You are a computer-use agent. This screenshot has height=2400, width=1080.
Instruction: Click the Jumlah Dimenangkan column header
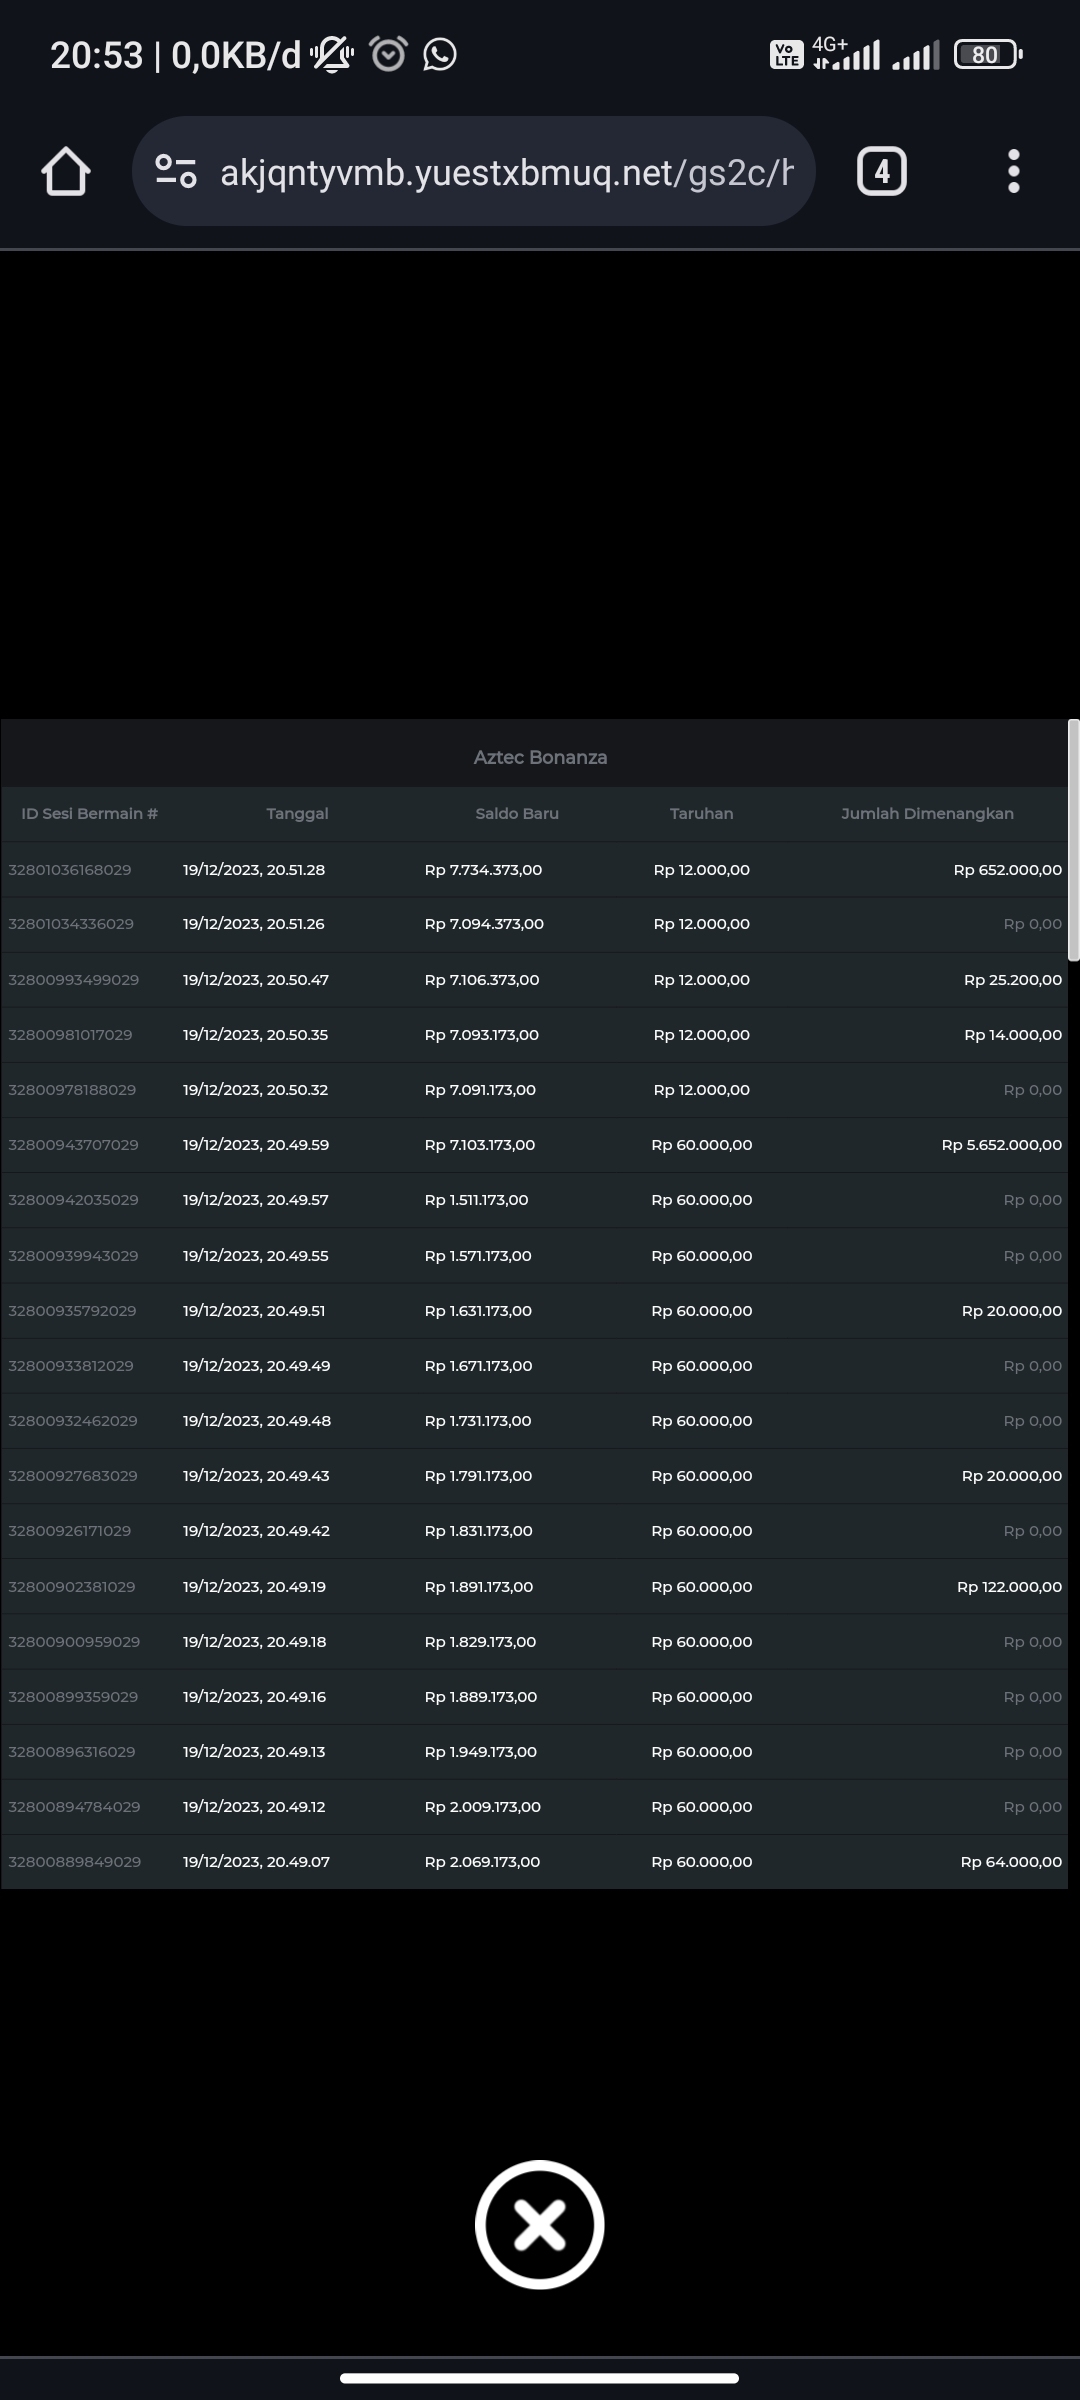point(927,814)
